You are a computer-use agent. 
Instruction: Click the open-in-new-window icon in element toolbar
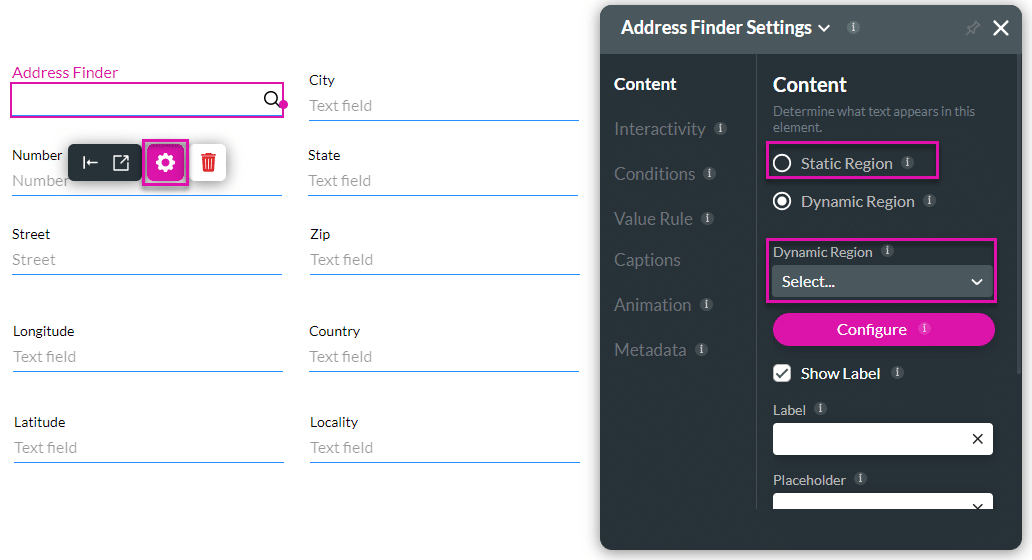pyautogui.click(x=121, y=162)
